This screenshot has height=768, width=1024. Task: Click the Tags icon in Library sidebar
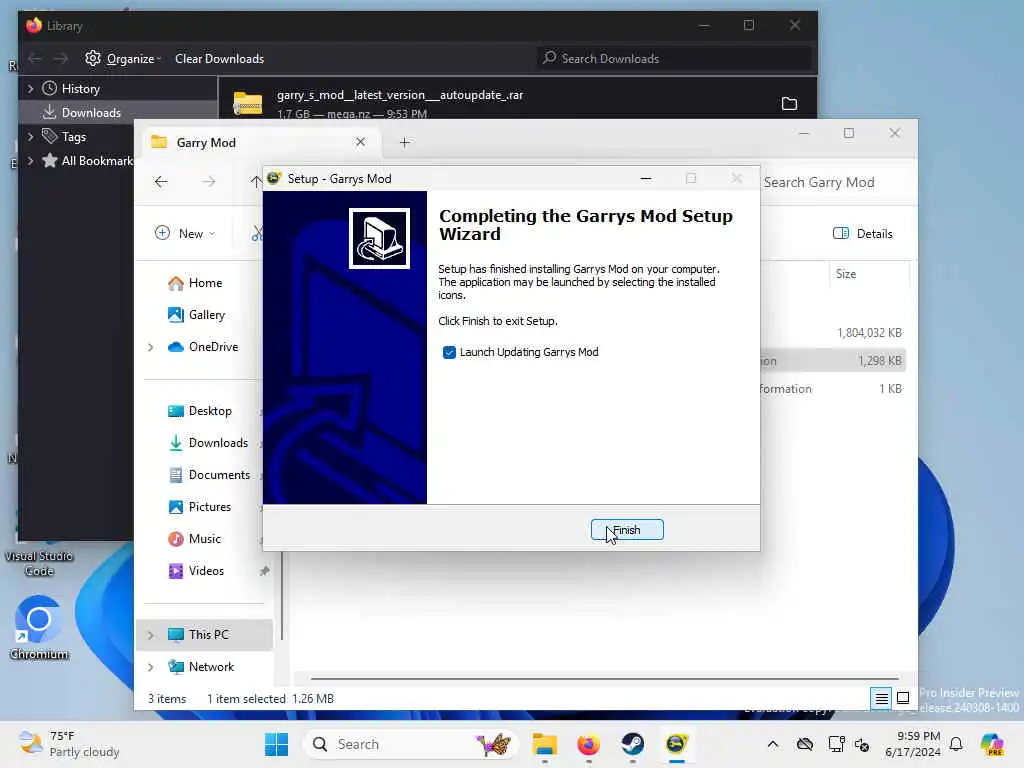(x=50, y=136)
